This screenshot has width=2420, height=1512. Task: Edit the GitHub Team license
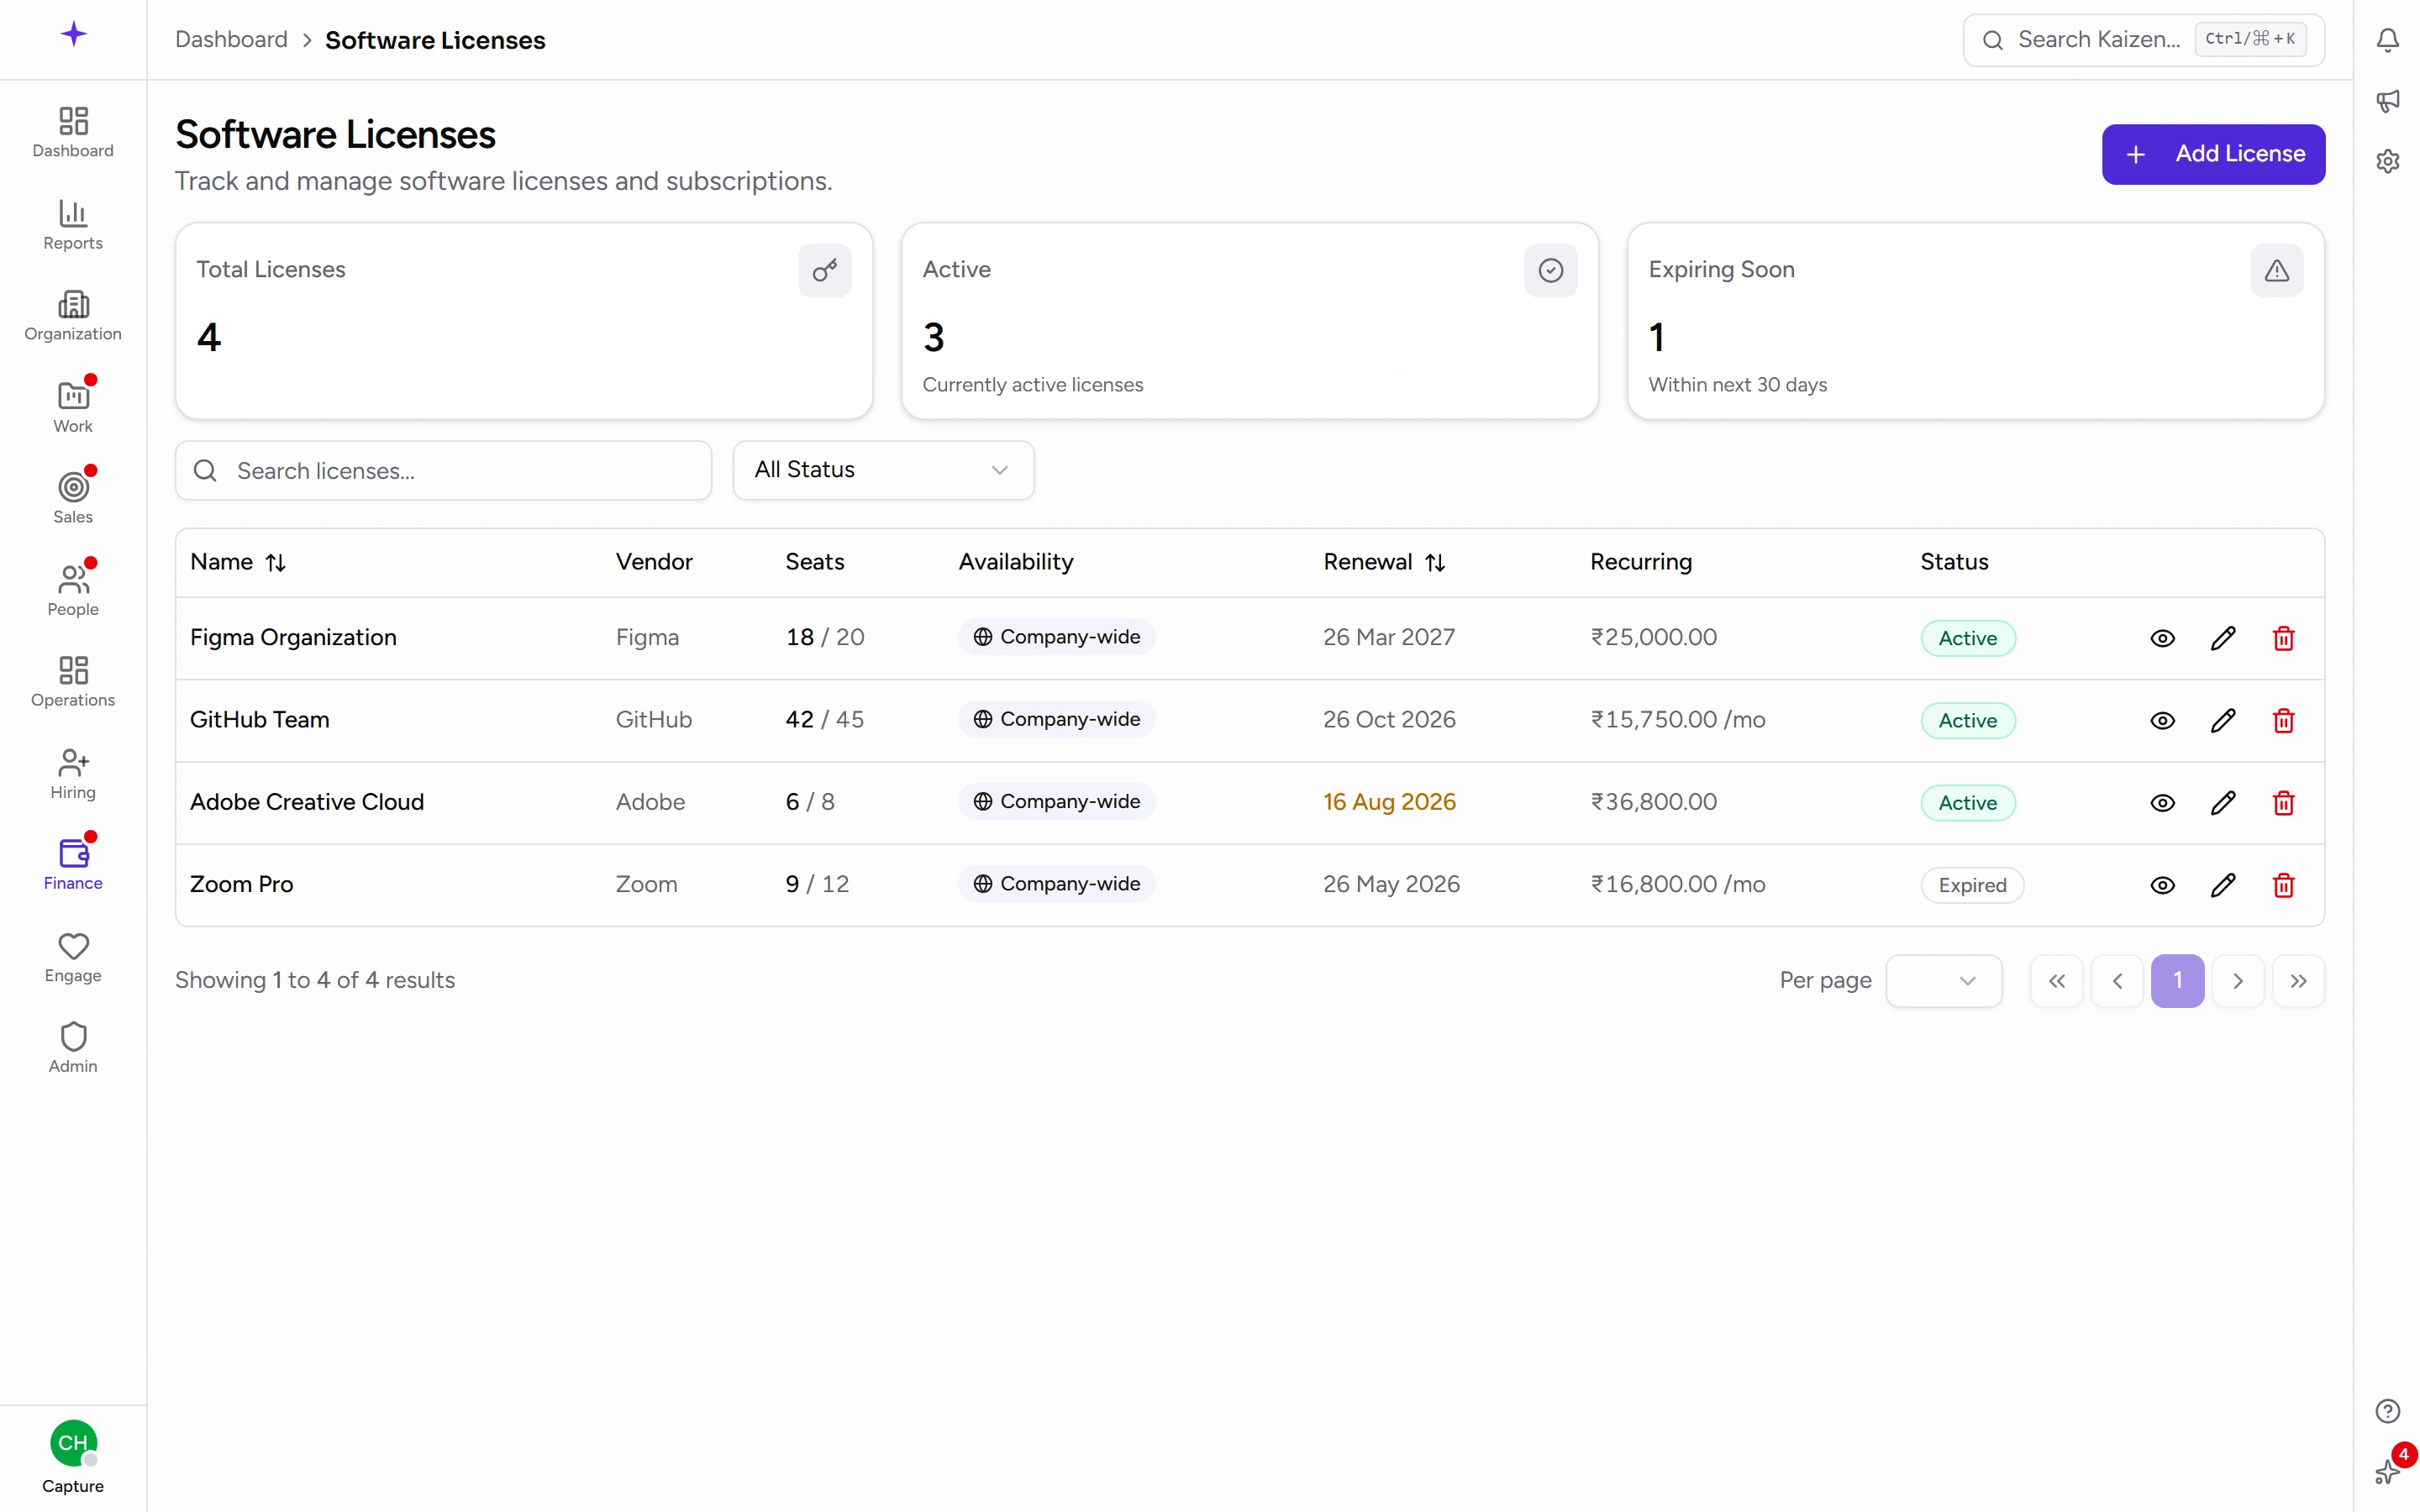tap(2223, 720)
